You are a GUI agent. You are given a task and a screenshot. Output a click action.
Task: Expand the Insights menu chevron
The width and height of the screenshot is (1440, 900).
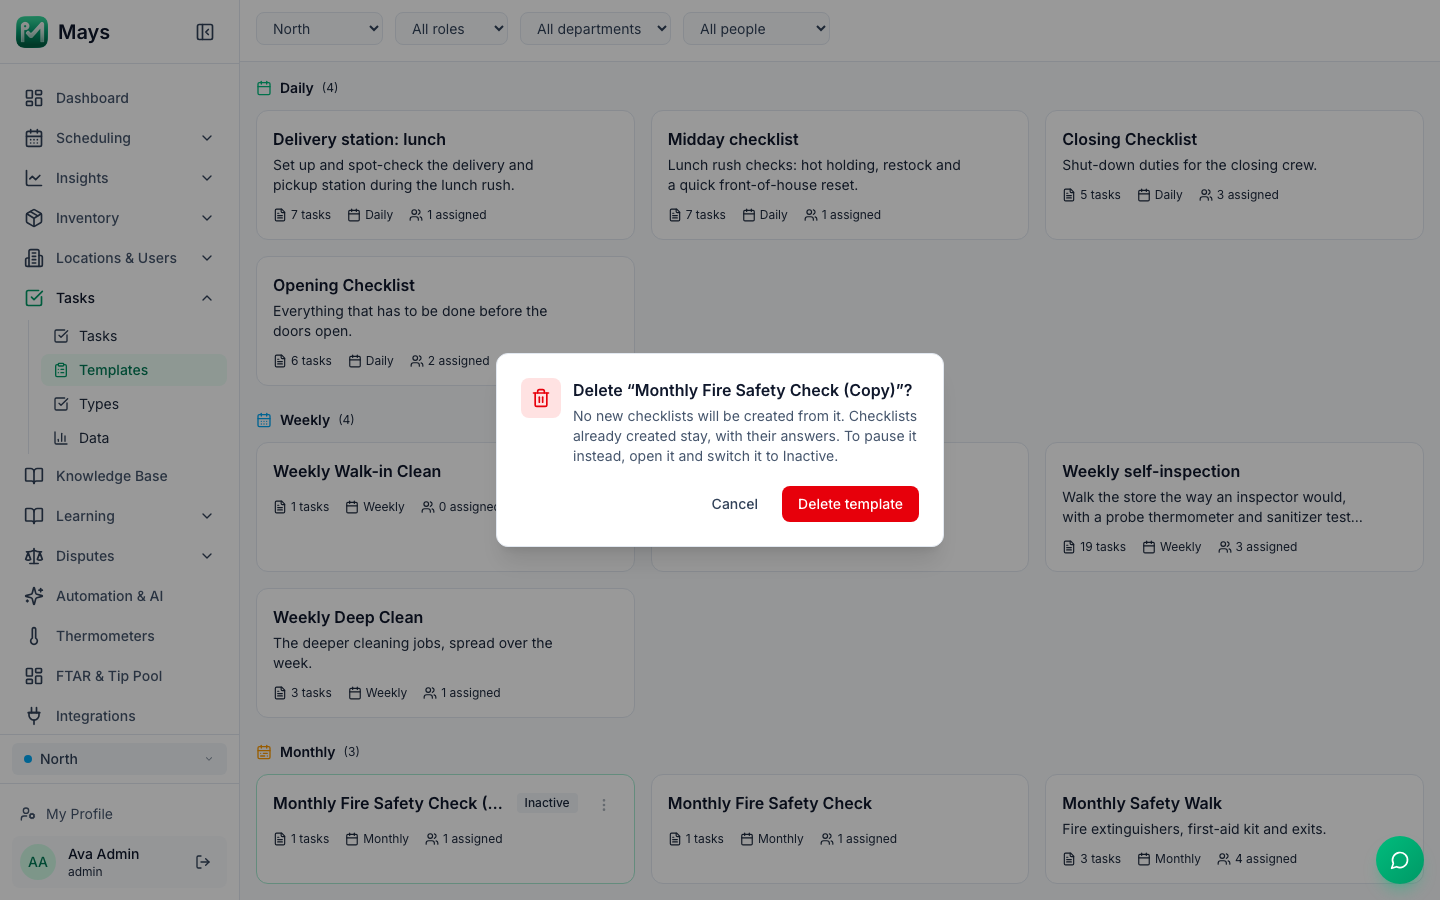pos(207,178)
